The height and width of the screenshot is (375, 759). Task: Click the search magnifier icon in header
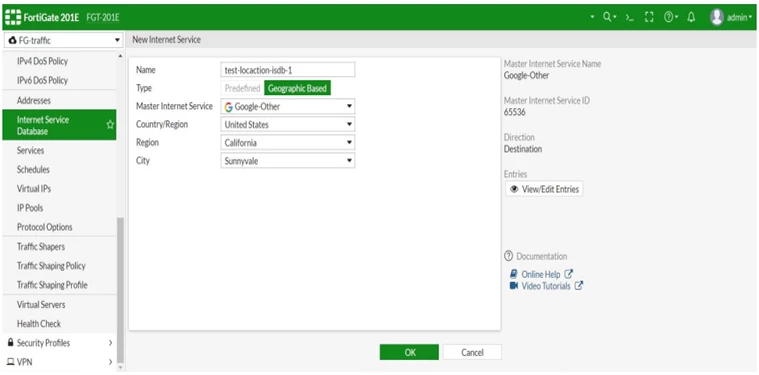607,17
